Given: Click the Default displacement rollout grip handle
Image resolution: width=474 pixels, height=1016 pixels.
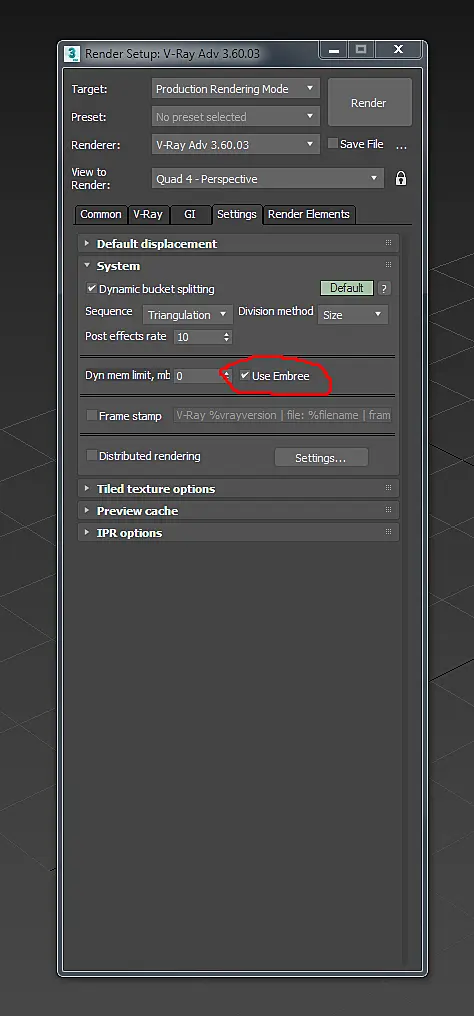Looking at the screenshot, I should (389, 243).
